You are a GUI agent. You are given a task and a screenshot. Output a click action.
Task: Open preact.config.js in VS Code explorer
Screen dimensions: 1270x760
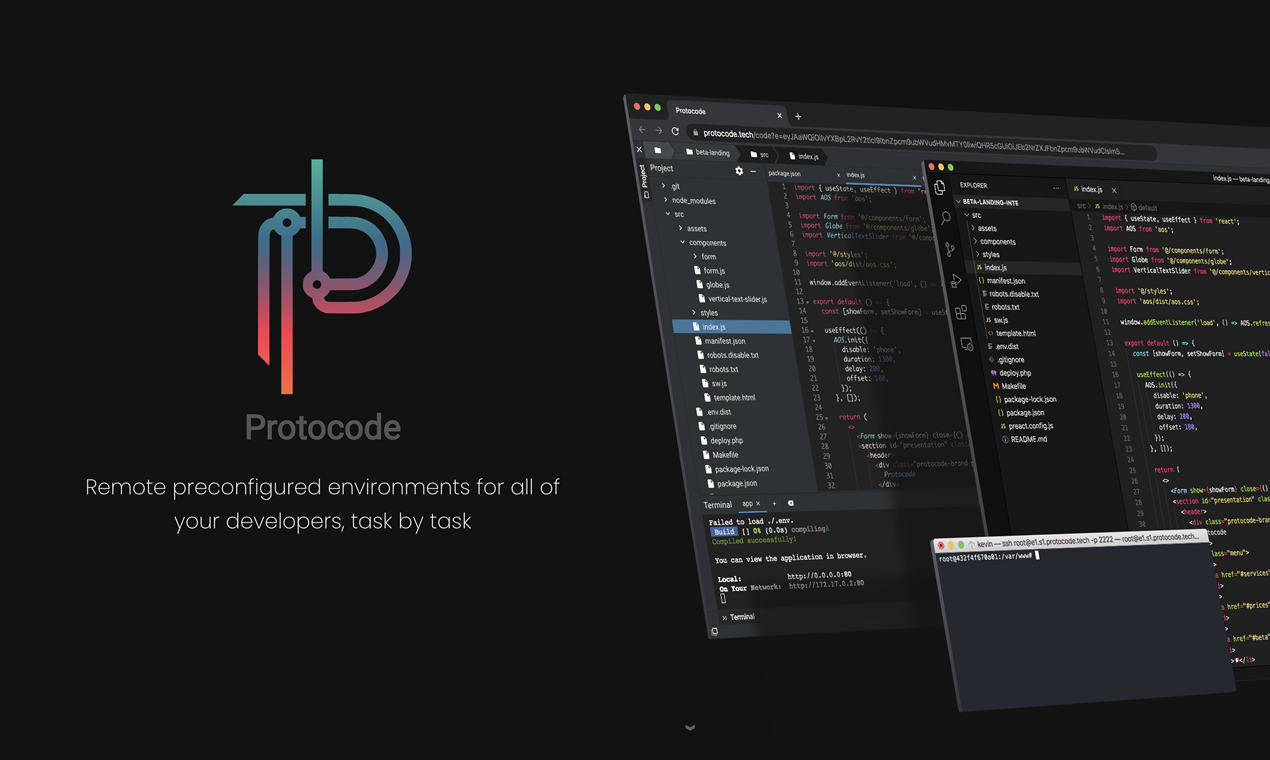(1025, 426)
